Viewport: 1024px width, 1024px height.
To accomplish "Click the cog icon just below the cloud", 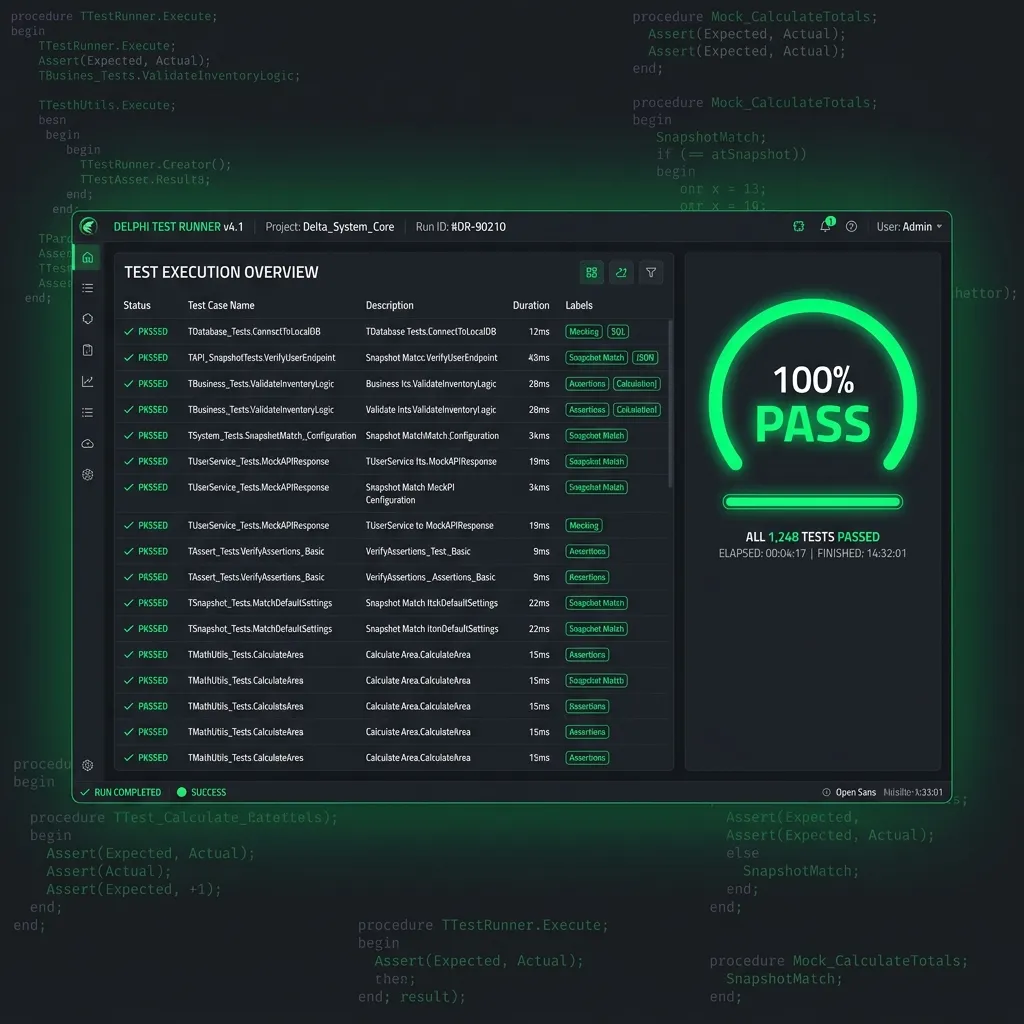I will (x=88, y=475).
